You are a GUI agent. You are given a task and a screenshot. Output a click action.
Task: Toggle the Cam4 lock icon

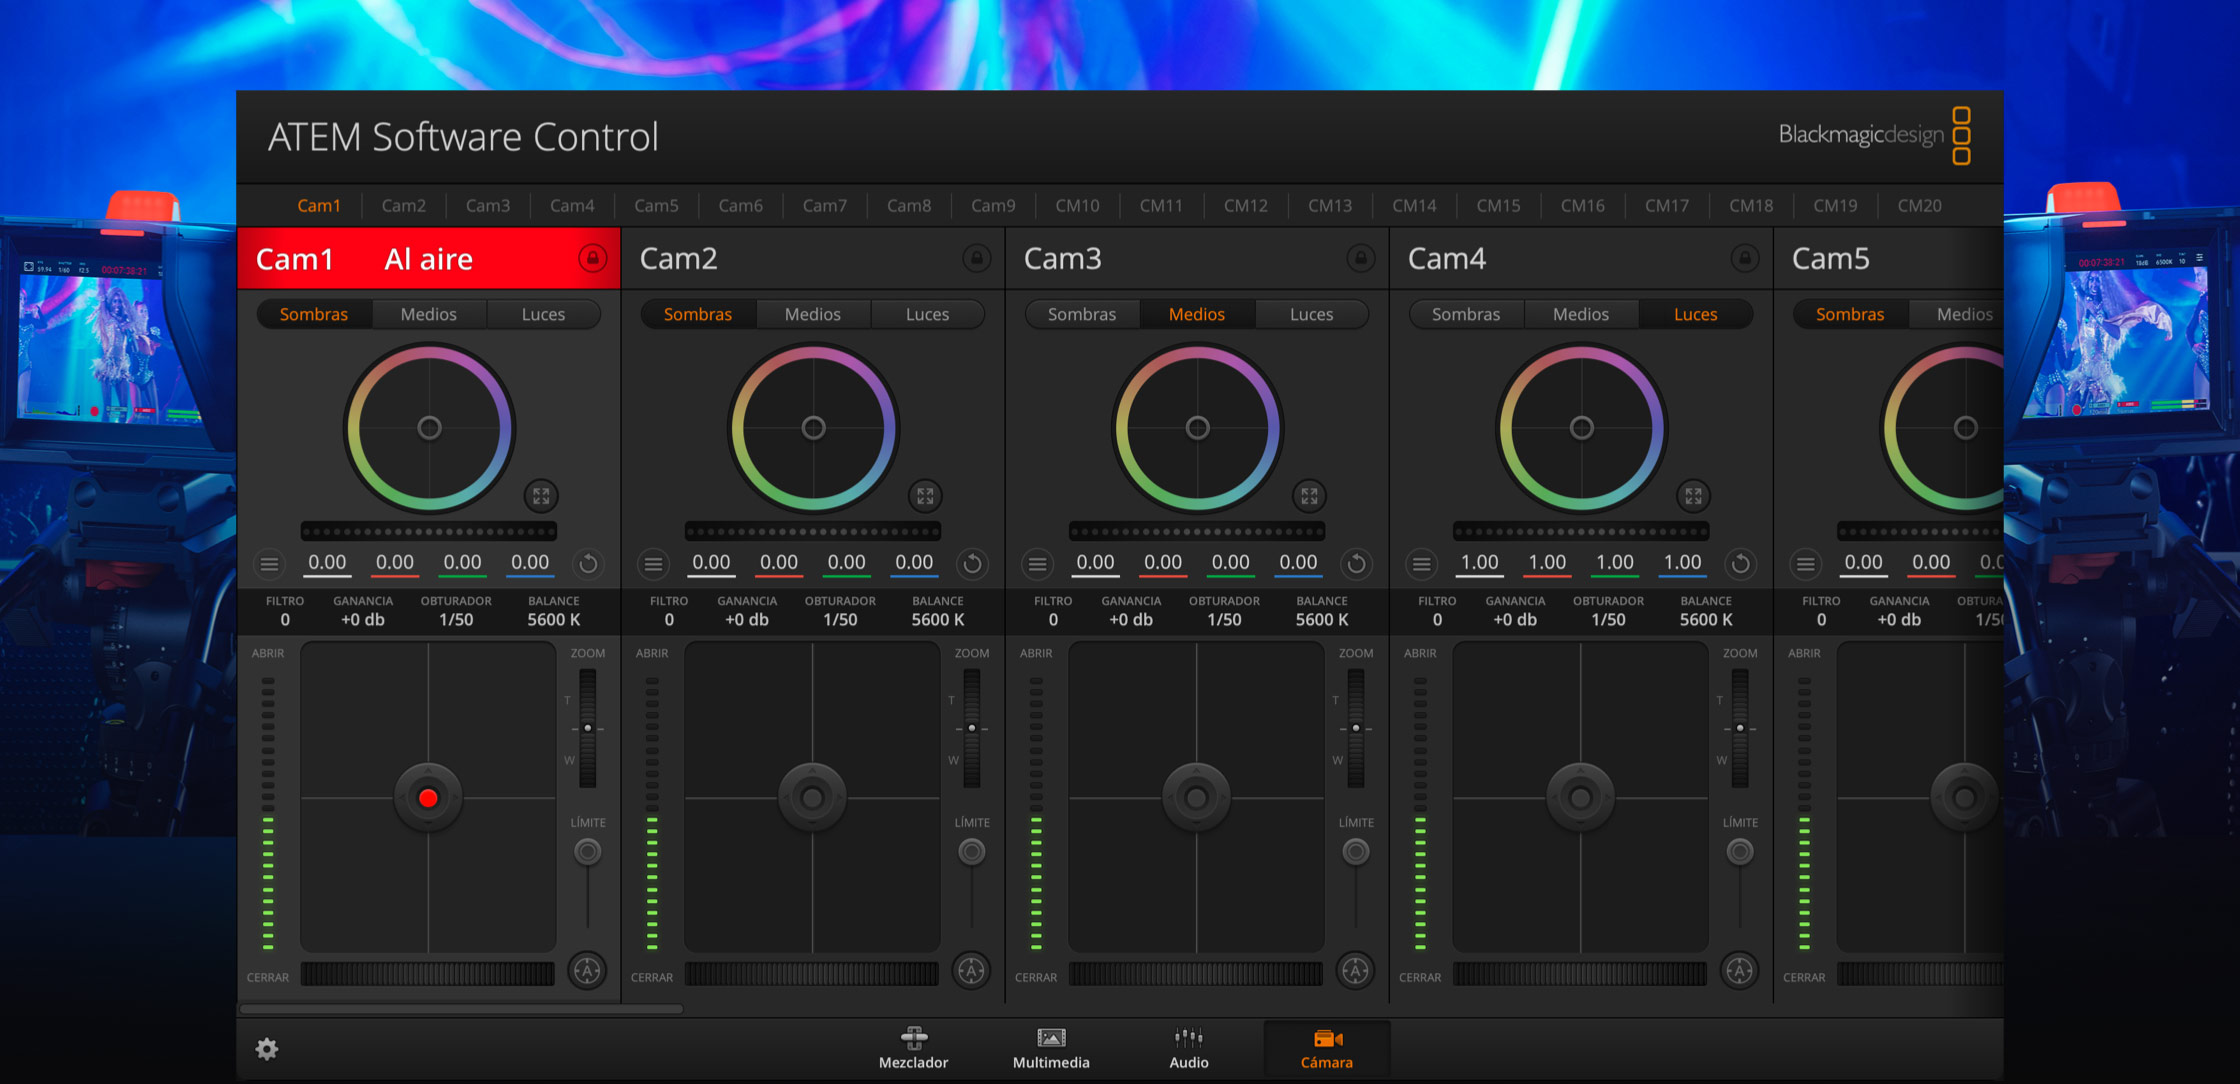click(1744, 259)
